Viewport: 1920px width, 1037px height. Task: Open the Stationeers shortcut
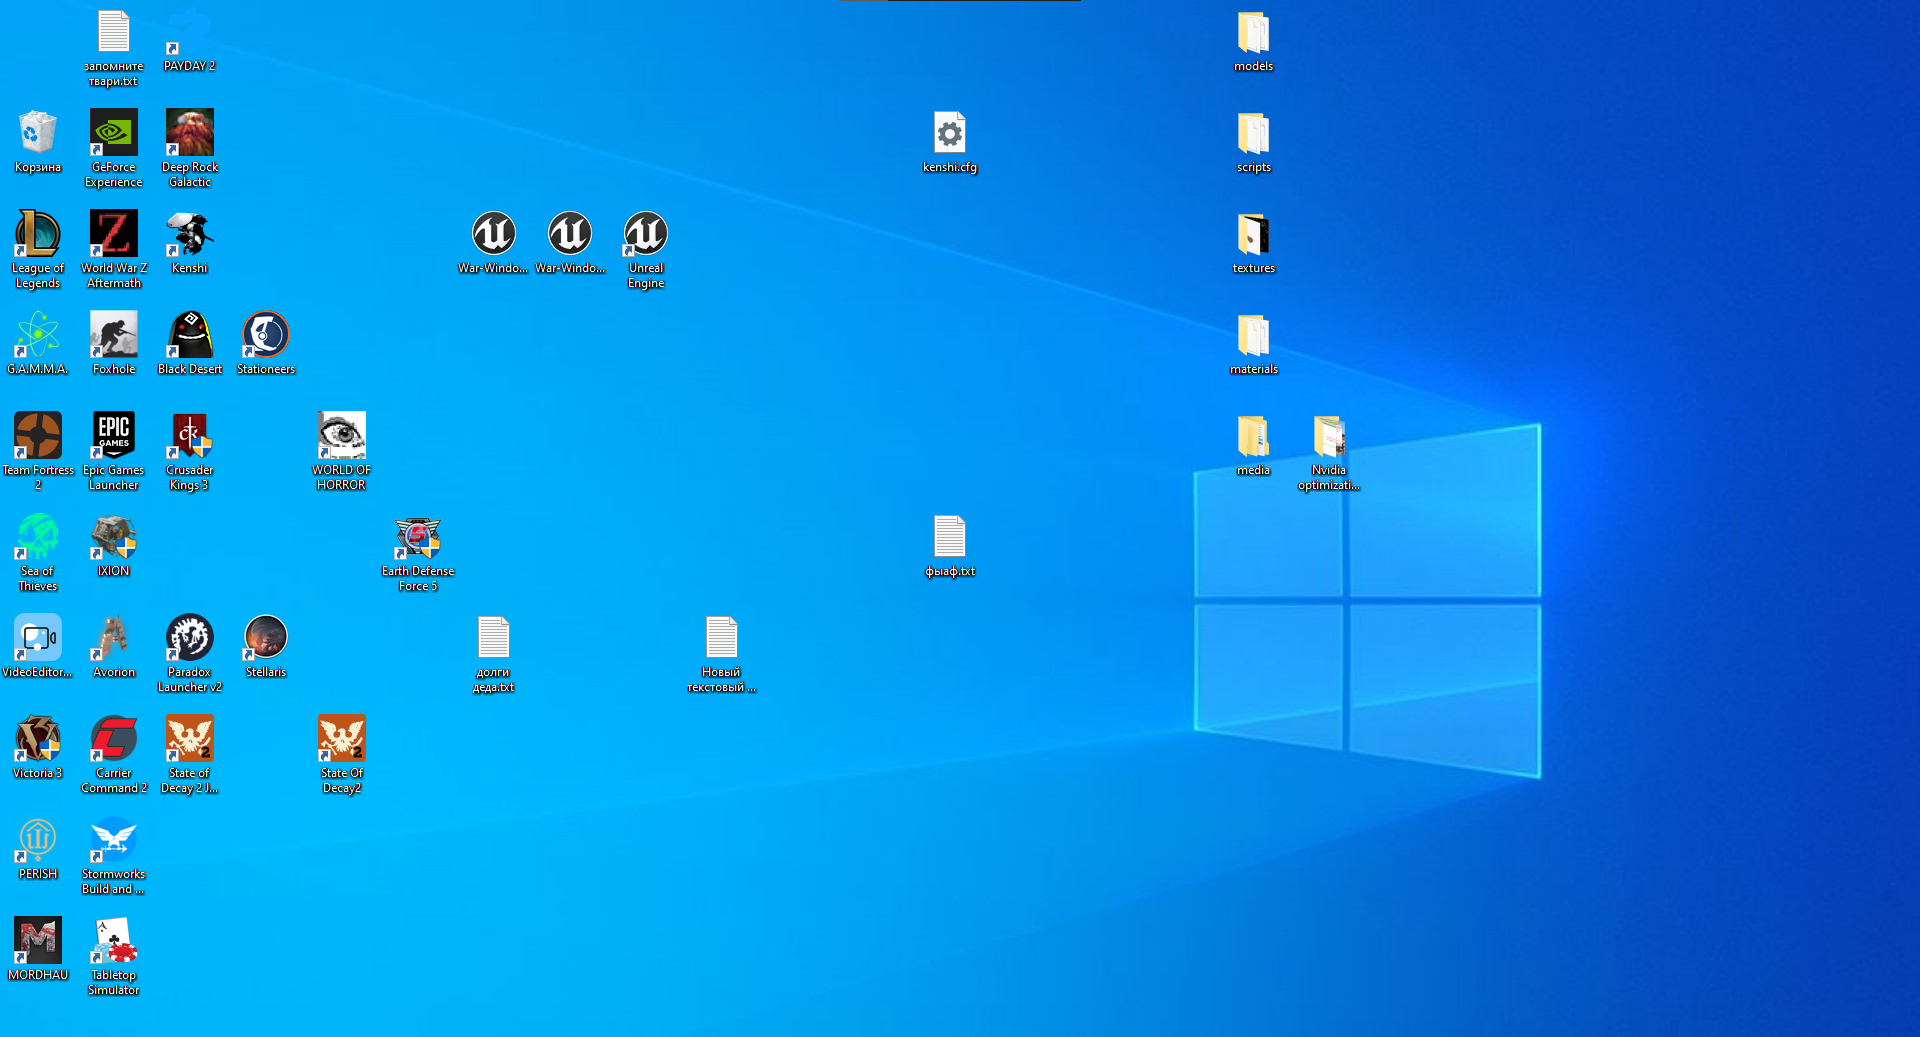(x=266, y=344)
